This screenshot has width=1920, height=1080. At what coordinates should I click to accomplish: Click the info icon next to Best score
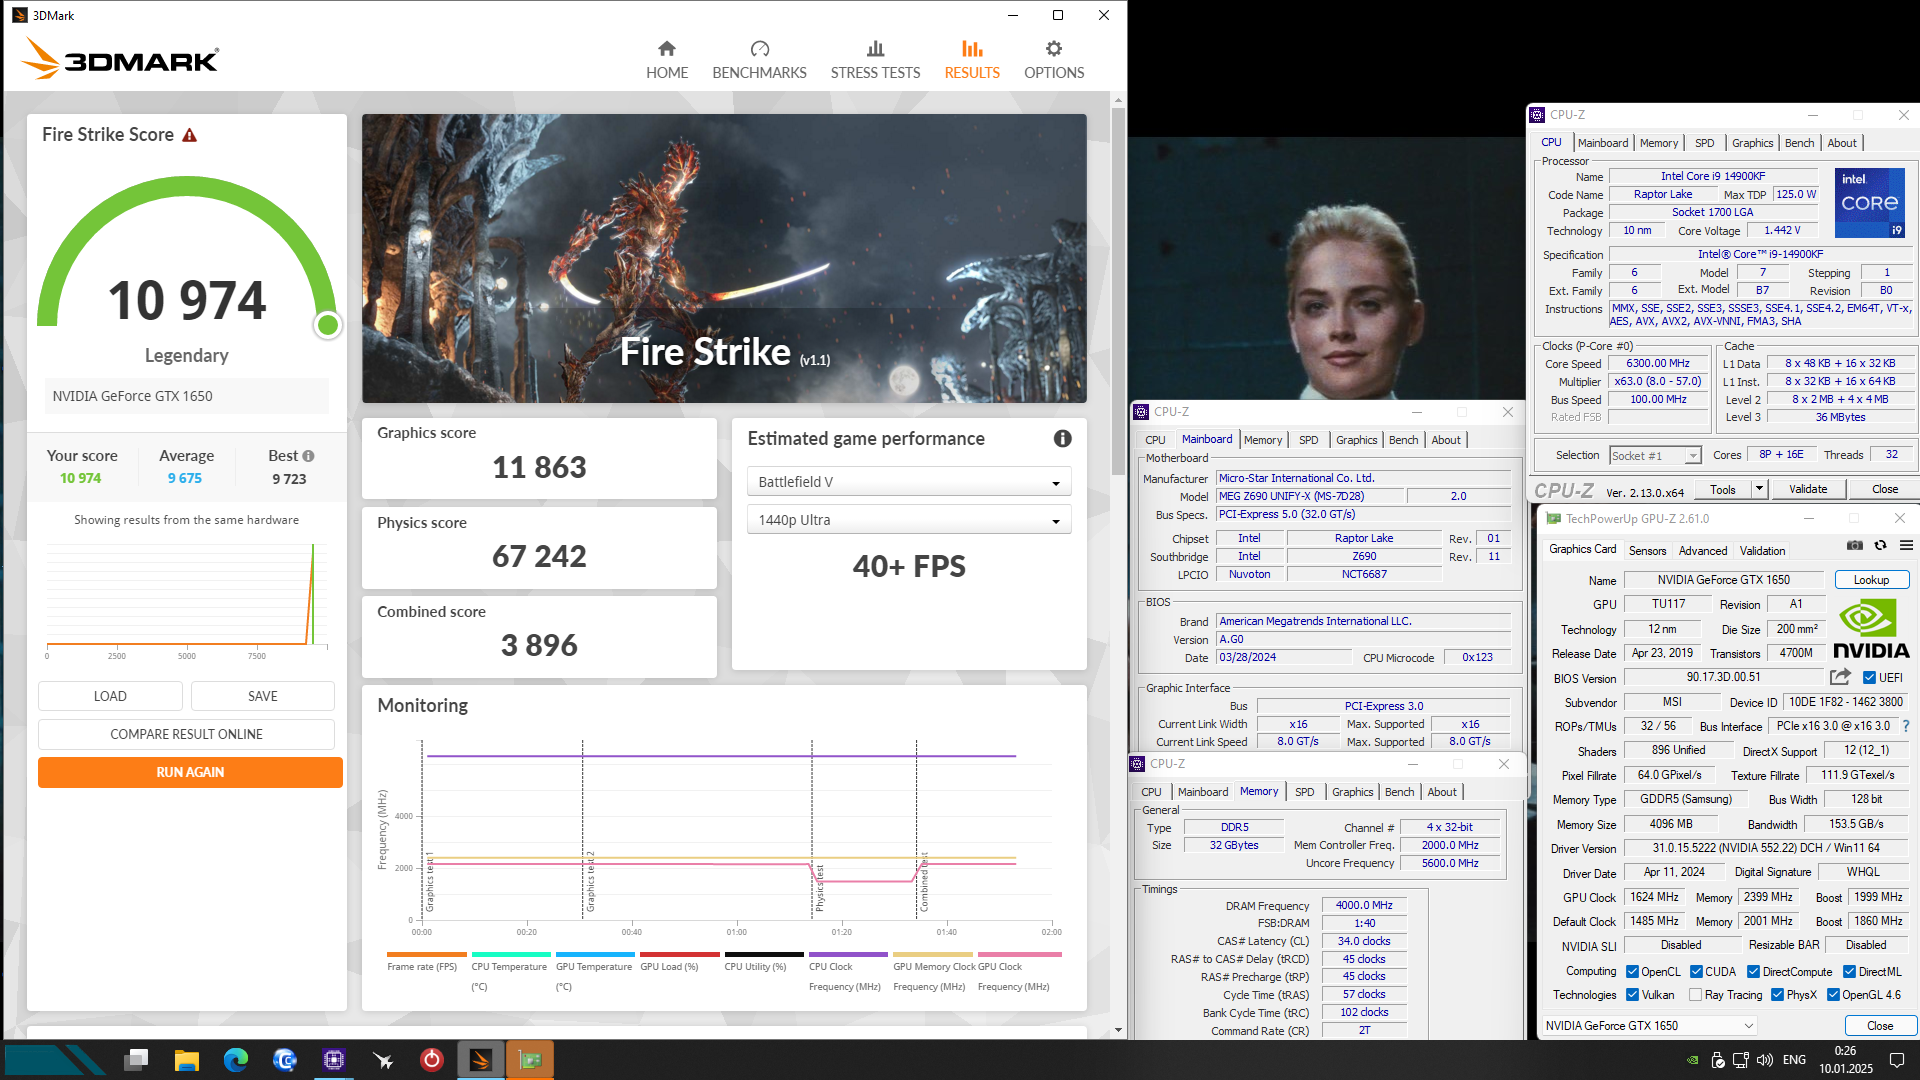[x=308, y=456]
